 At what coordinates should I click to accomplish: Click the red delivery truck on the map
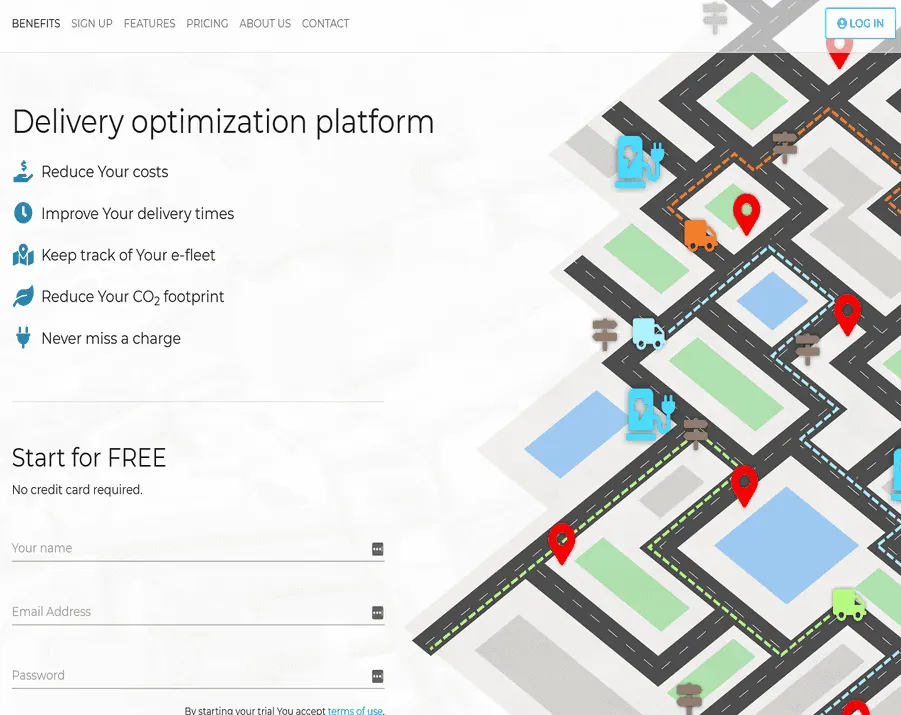pyautogui.click(x=698, y=236)
